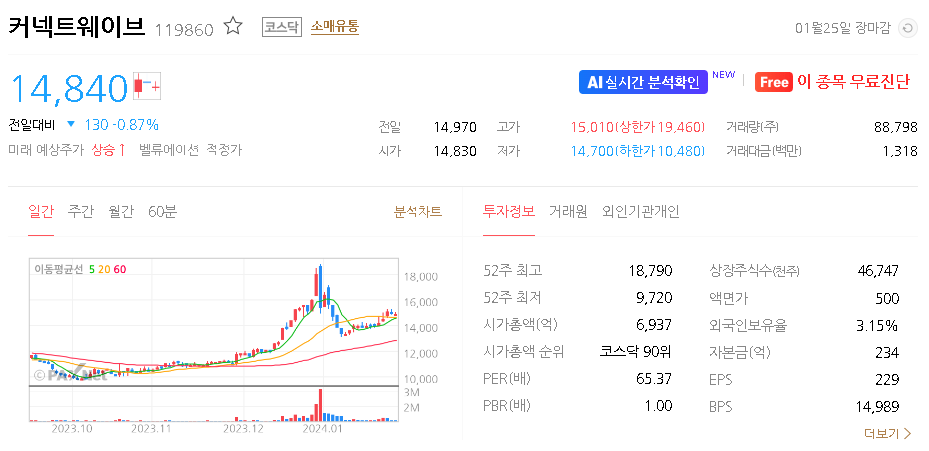
Task: Click PER(배) value 65.37
Action: 654,379
